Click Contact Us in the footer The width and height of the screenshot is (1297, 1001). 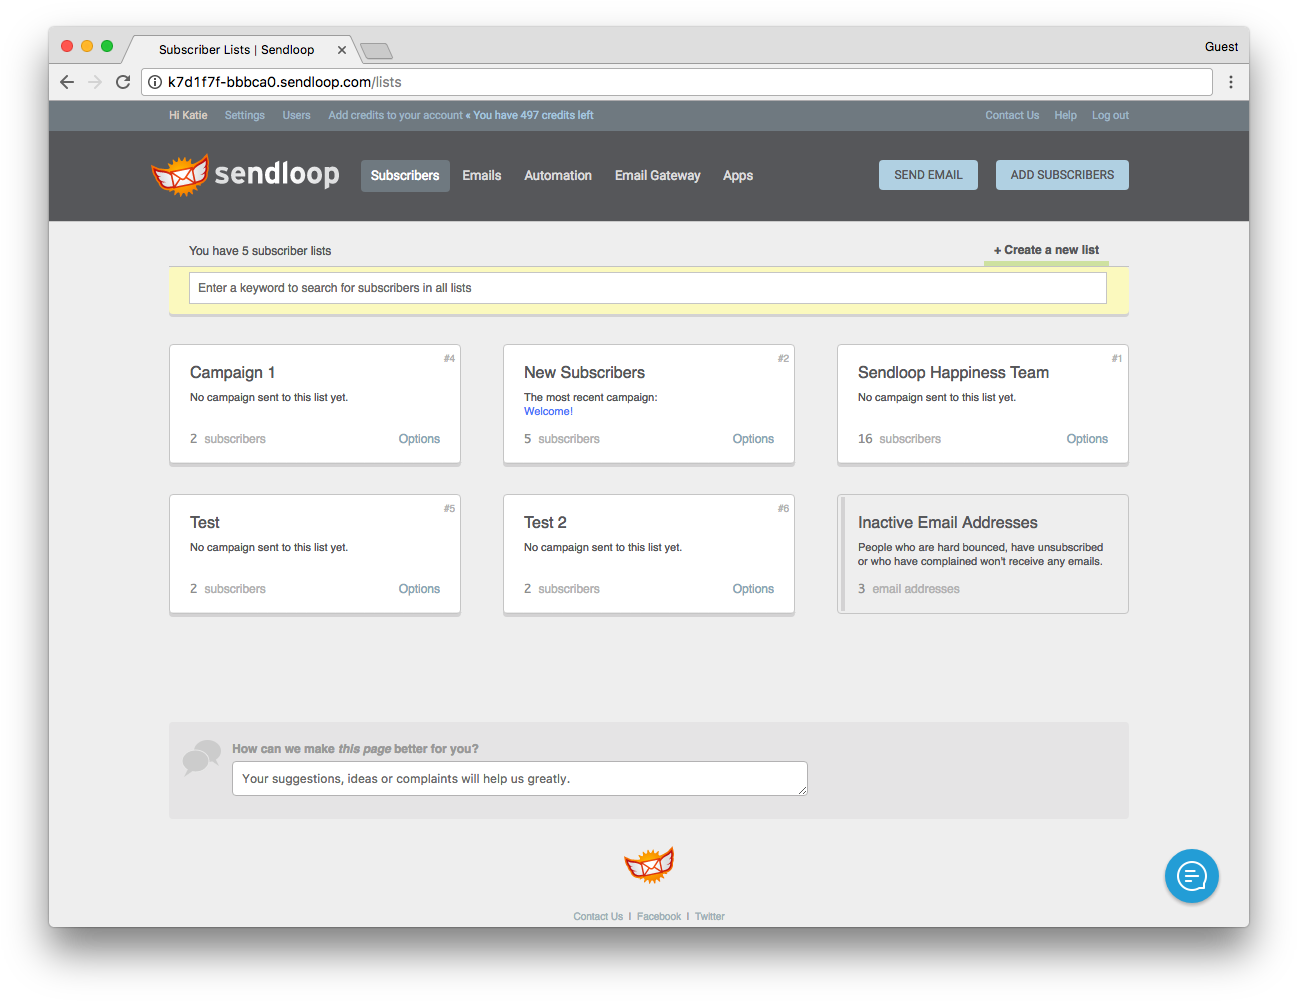coord(598,917)
